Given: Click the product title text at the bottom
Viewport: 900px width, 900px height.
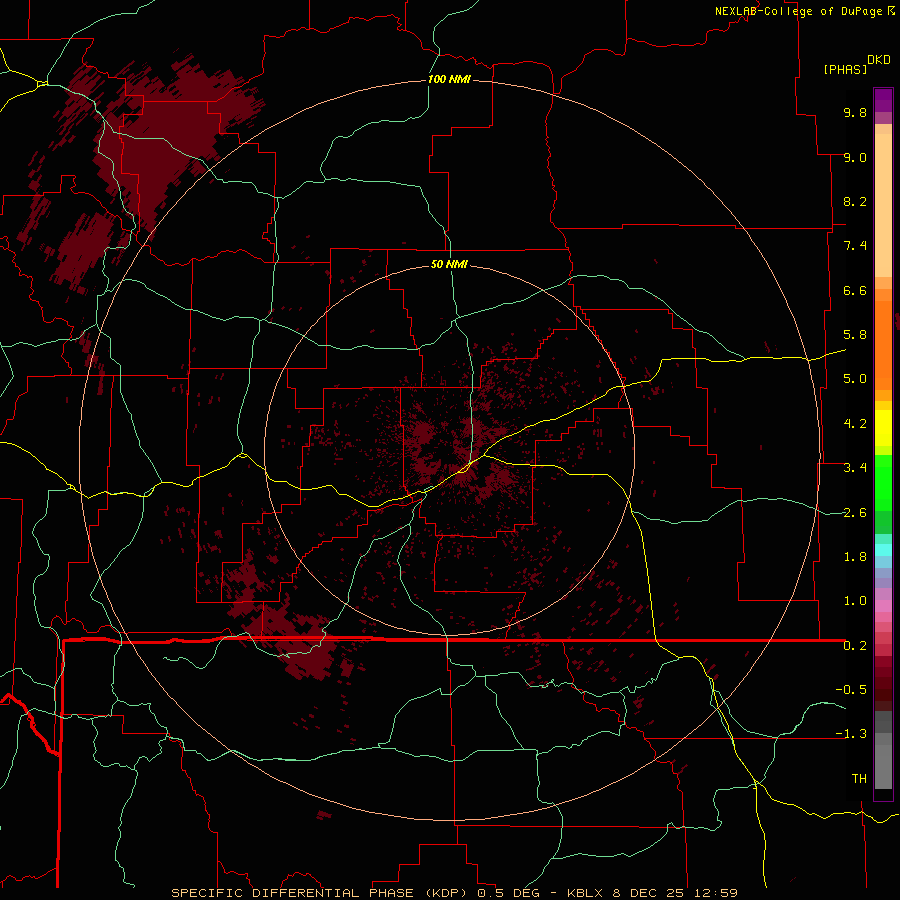Looking at the screenshot, I should (454, 893).
